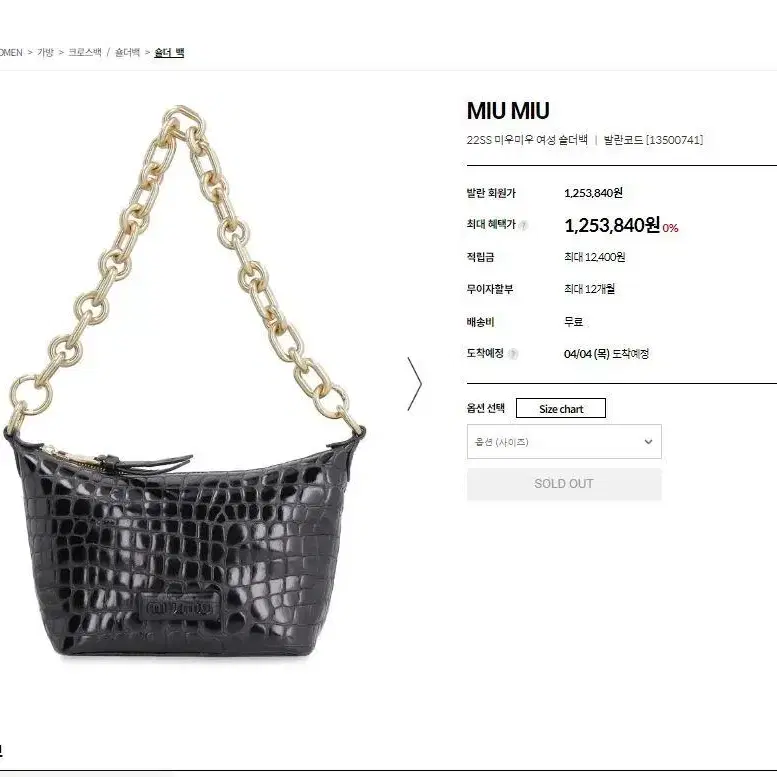Go to WOMEN breadcrumb category
Screen dimensions: 777x777
pos(11,53)
